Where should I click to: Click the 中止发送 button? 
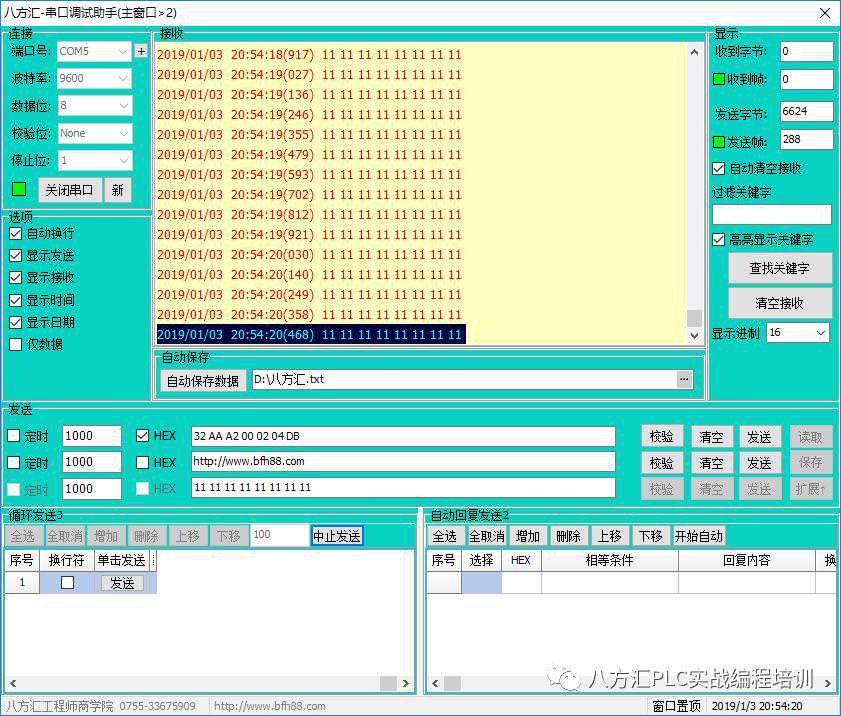click(x=337, y=536)
